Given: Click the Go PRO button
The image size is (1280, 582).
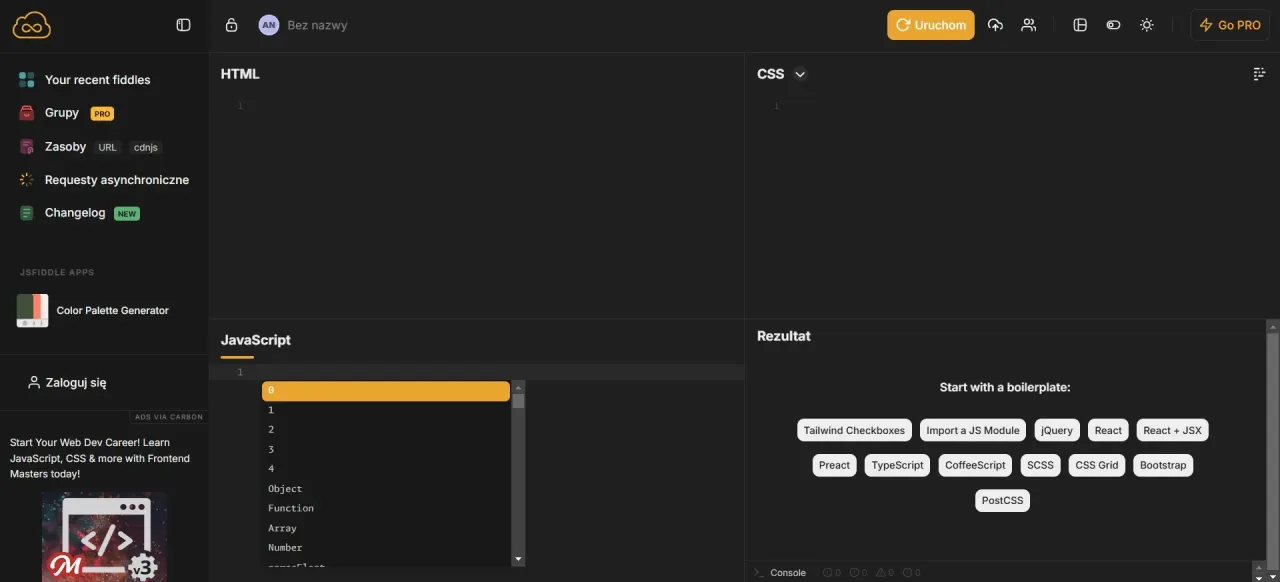Looking at the screenshot, I should coord(1229,24).
